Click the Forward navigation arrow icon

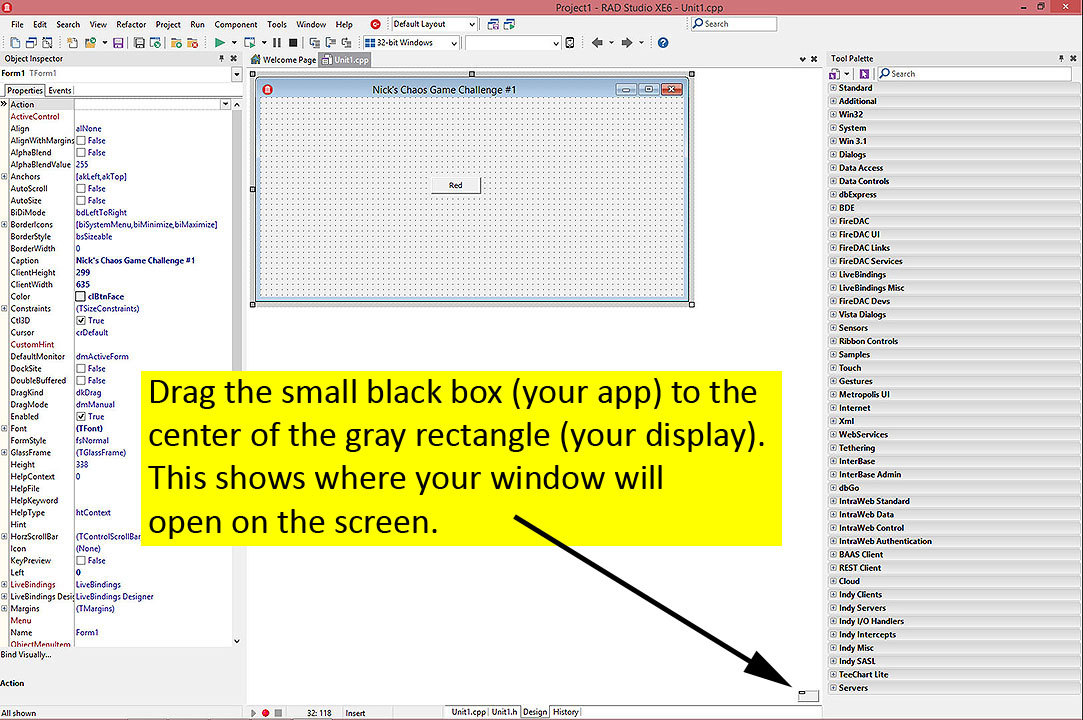point(627,43)
